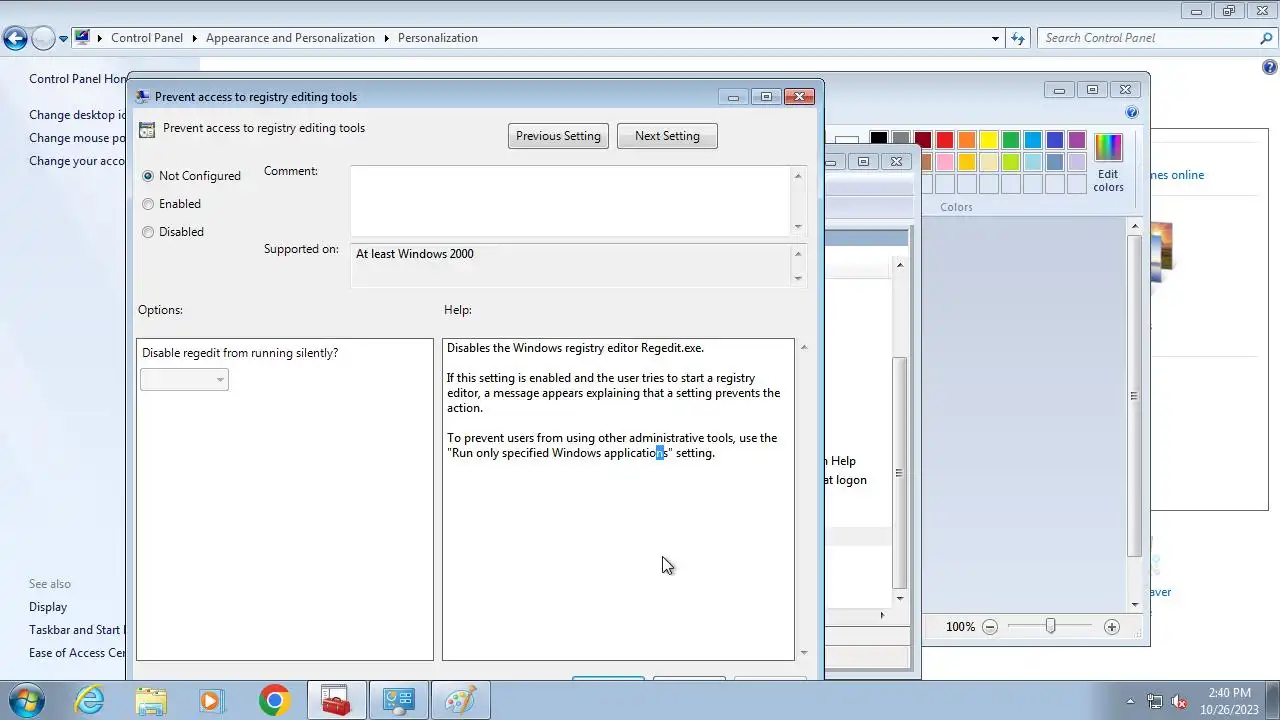1280x720 pixels.
Task: Open Windows Explorer from the taskbar
Action: pyautogui.click(x=151, y=700)
